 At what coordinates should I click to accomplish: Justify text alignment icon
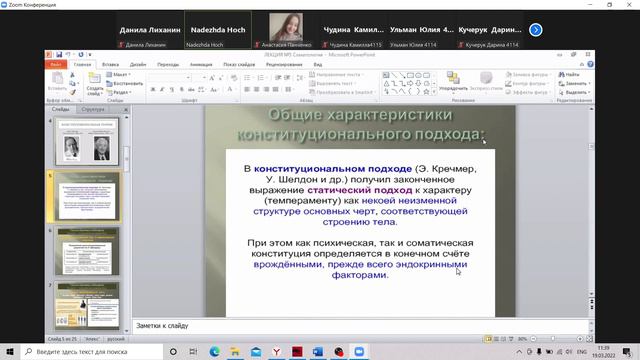(x=276, y=89)
